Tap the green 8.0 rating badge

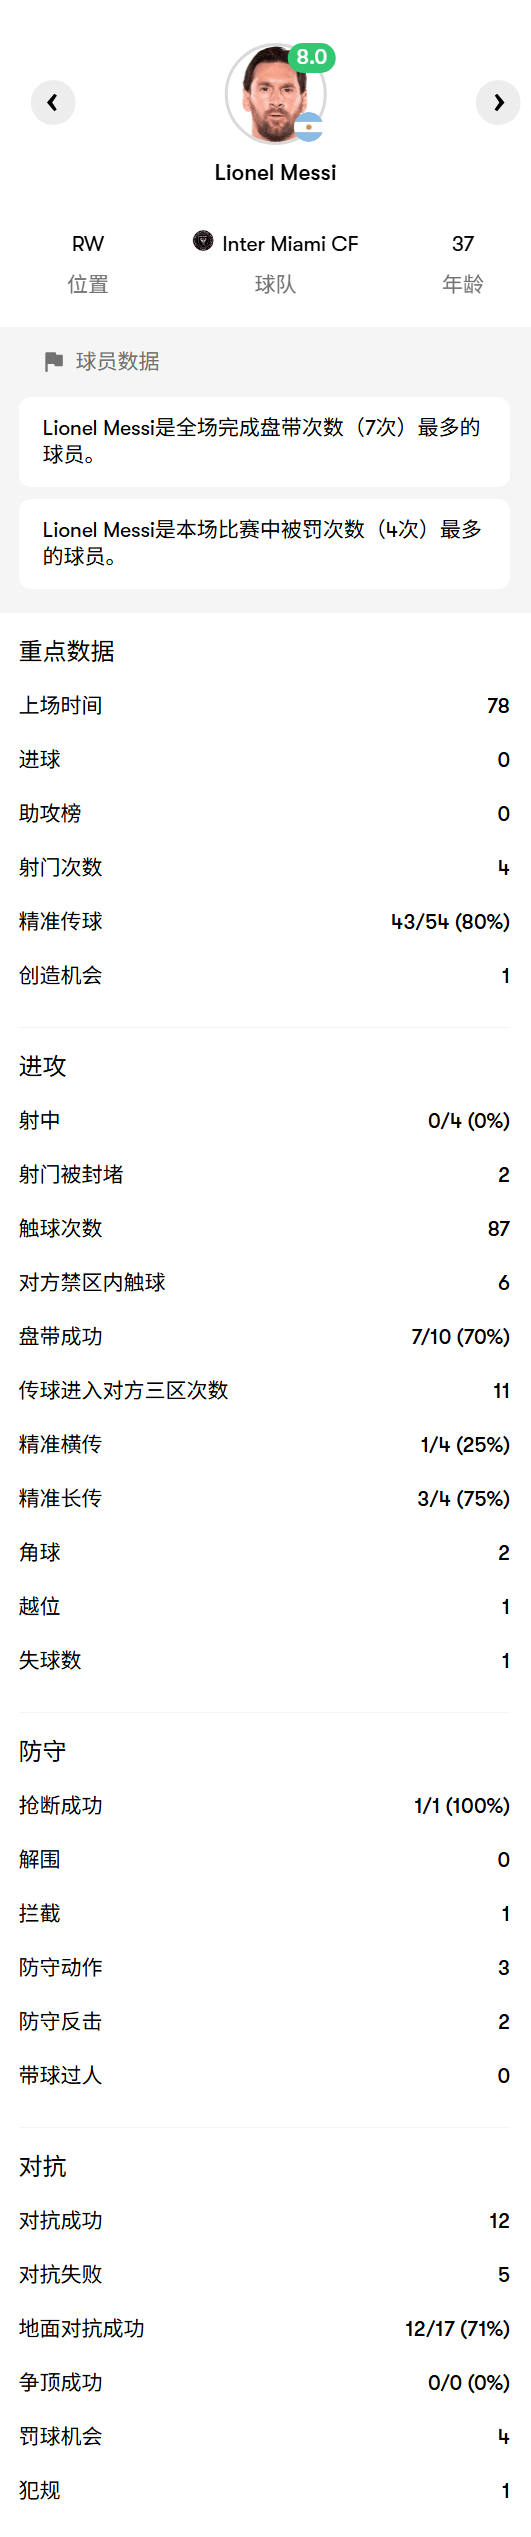point(311,57)
